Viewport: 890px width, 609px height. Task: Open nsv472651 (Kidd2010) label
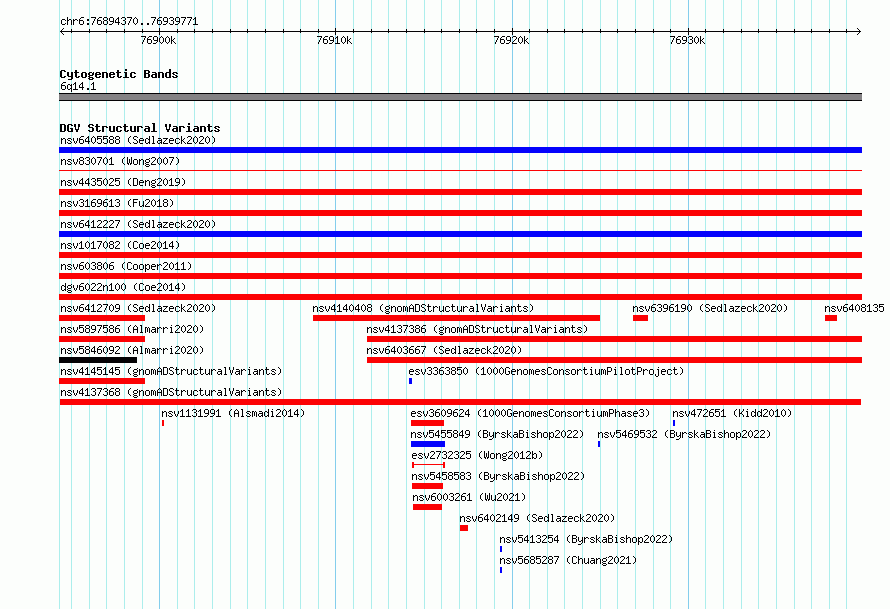pos(732,413)
